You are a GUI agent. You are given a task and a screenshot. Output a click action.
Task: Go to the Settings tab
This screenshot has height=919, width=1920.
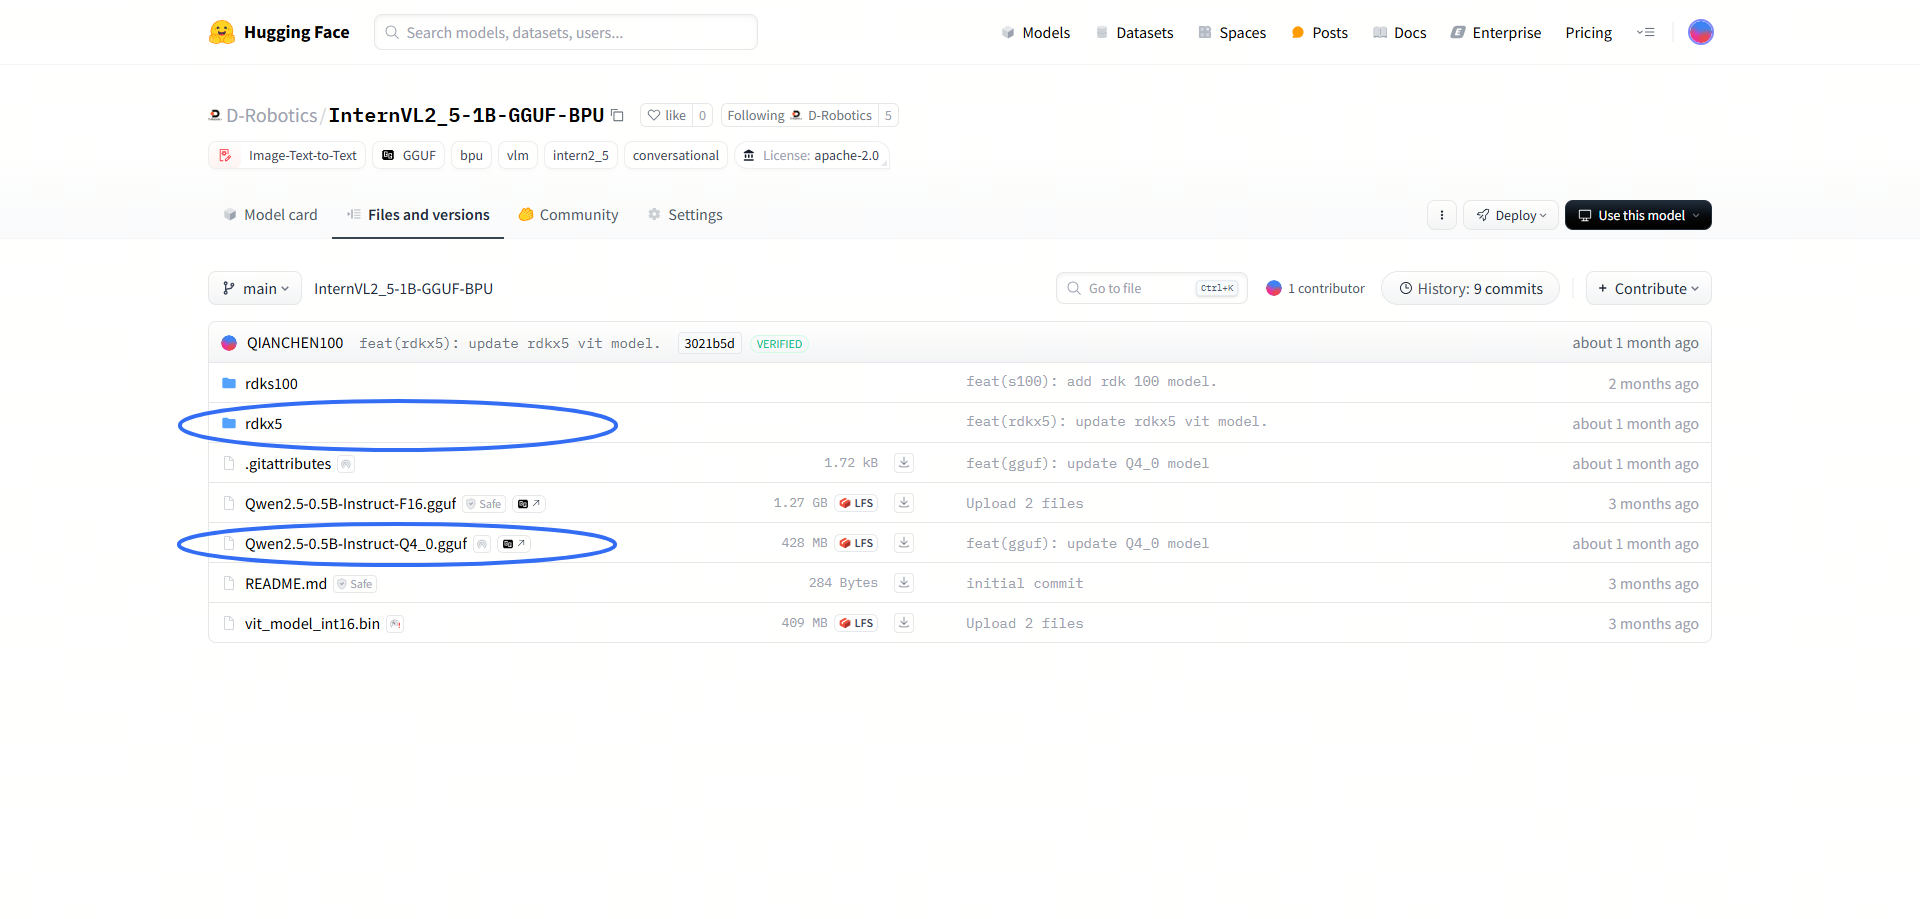click(685, 215)
